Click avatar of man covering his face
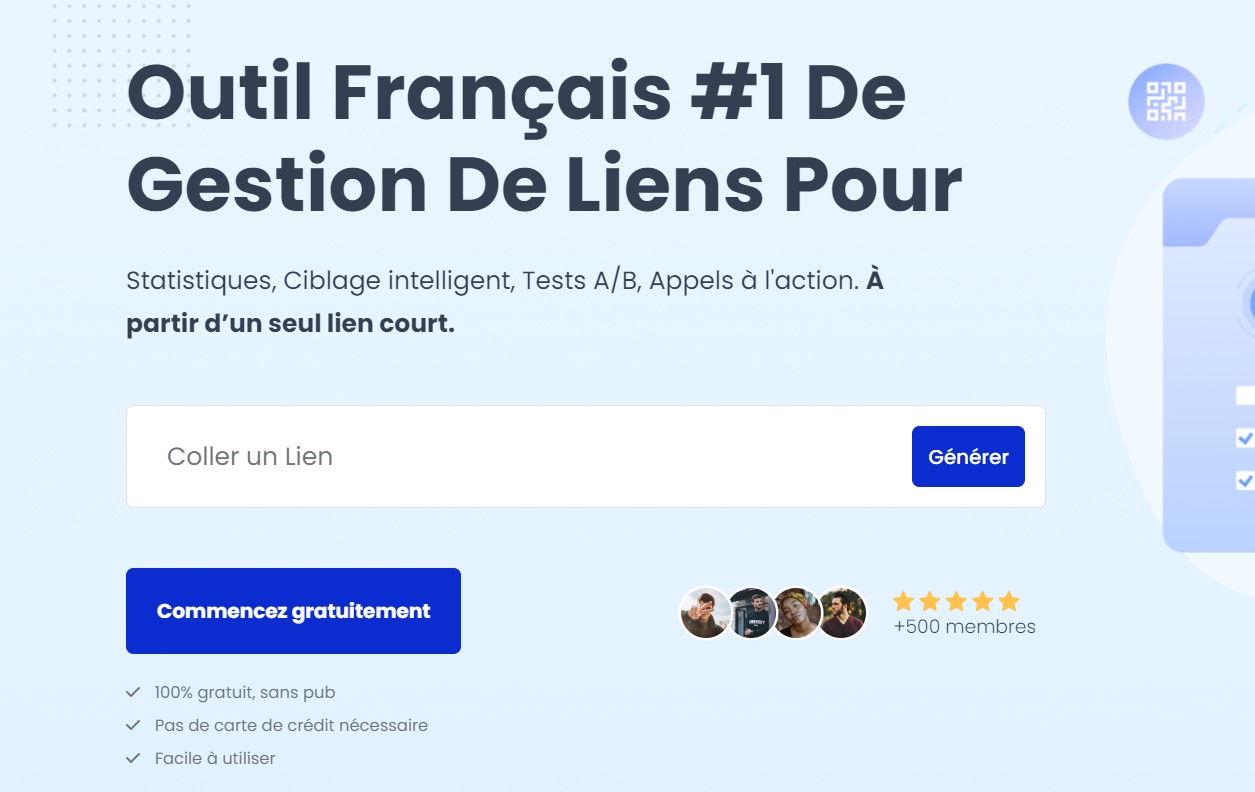Viewport: 1255px width, 792px height. pyautogui.click(x=705, y=613)
